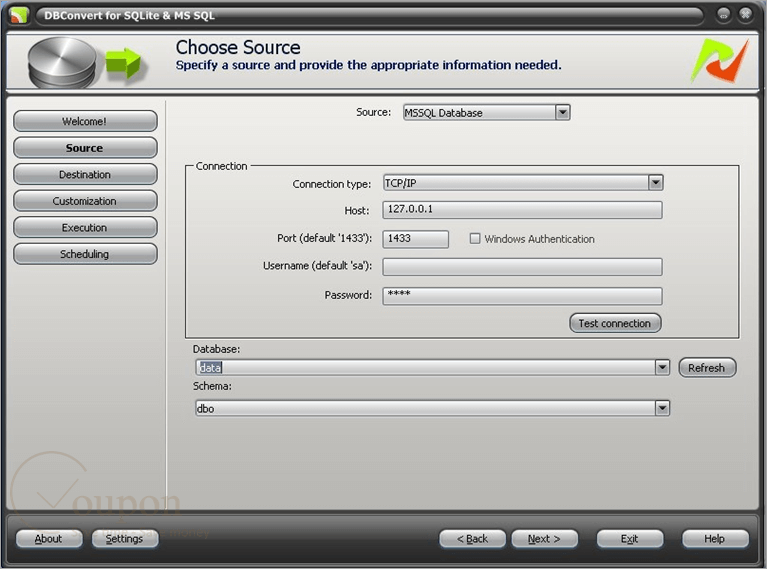Image resolution: width=767 pixels, height=569 pixels.
Task: Open the Customization step
Action: tap(85, 201)
